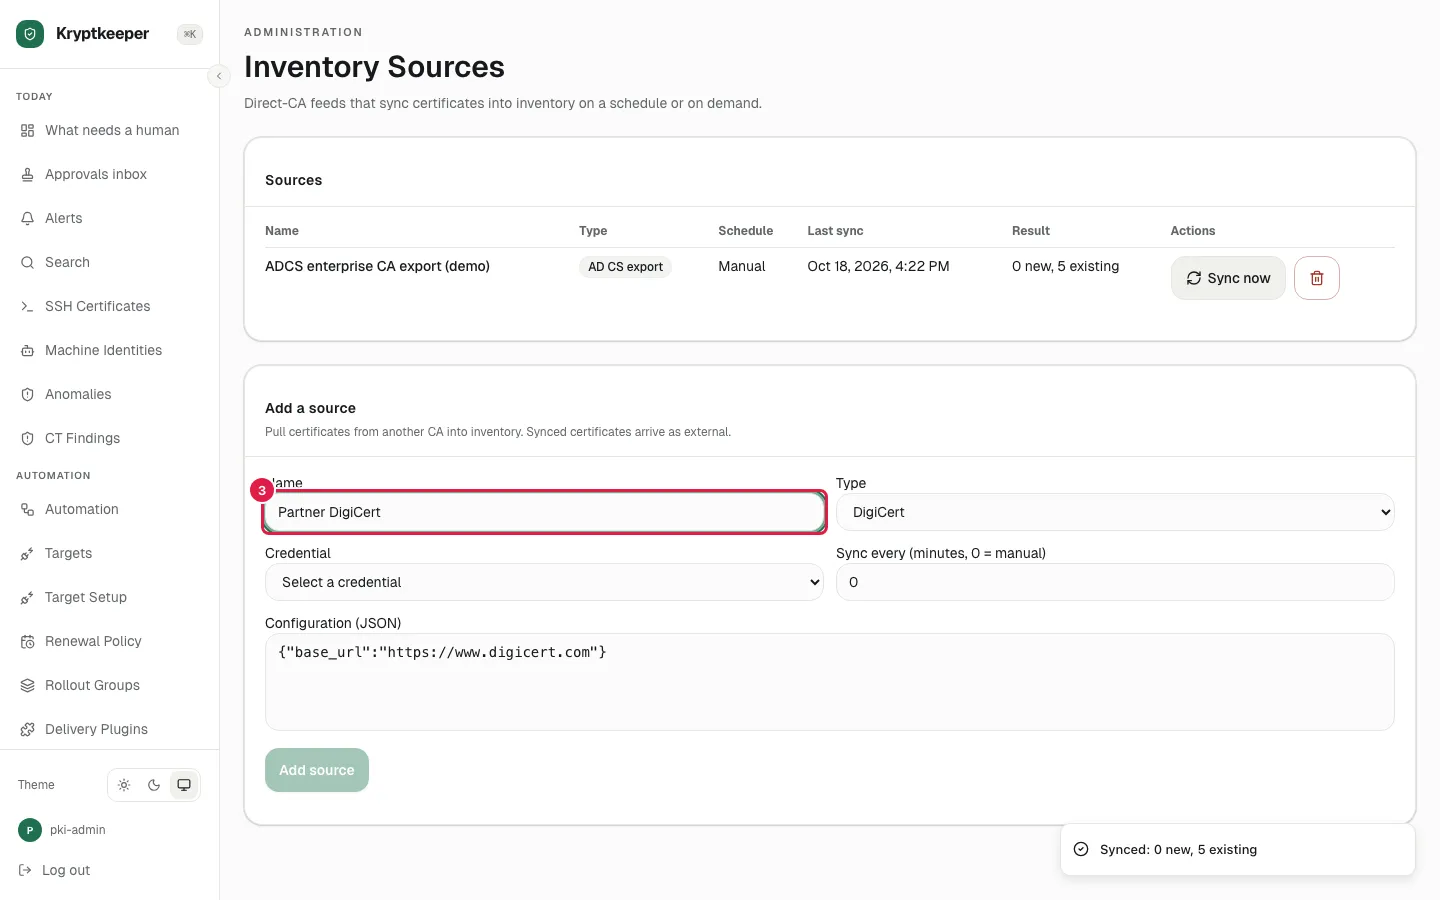Click the Targets plug icon
1440x900 pixels.
[27, 553]
